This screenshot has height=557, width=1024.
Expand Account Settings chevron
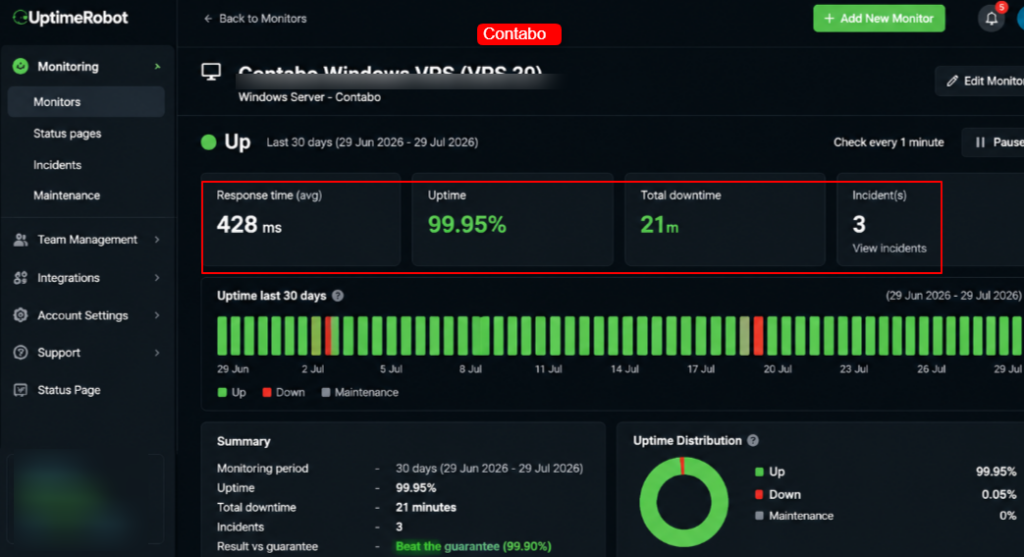click(x=157, y=315)
